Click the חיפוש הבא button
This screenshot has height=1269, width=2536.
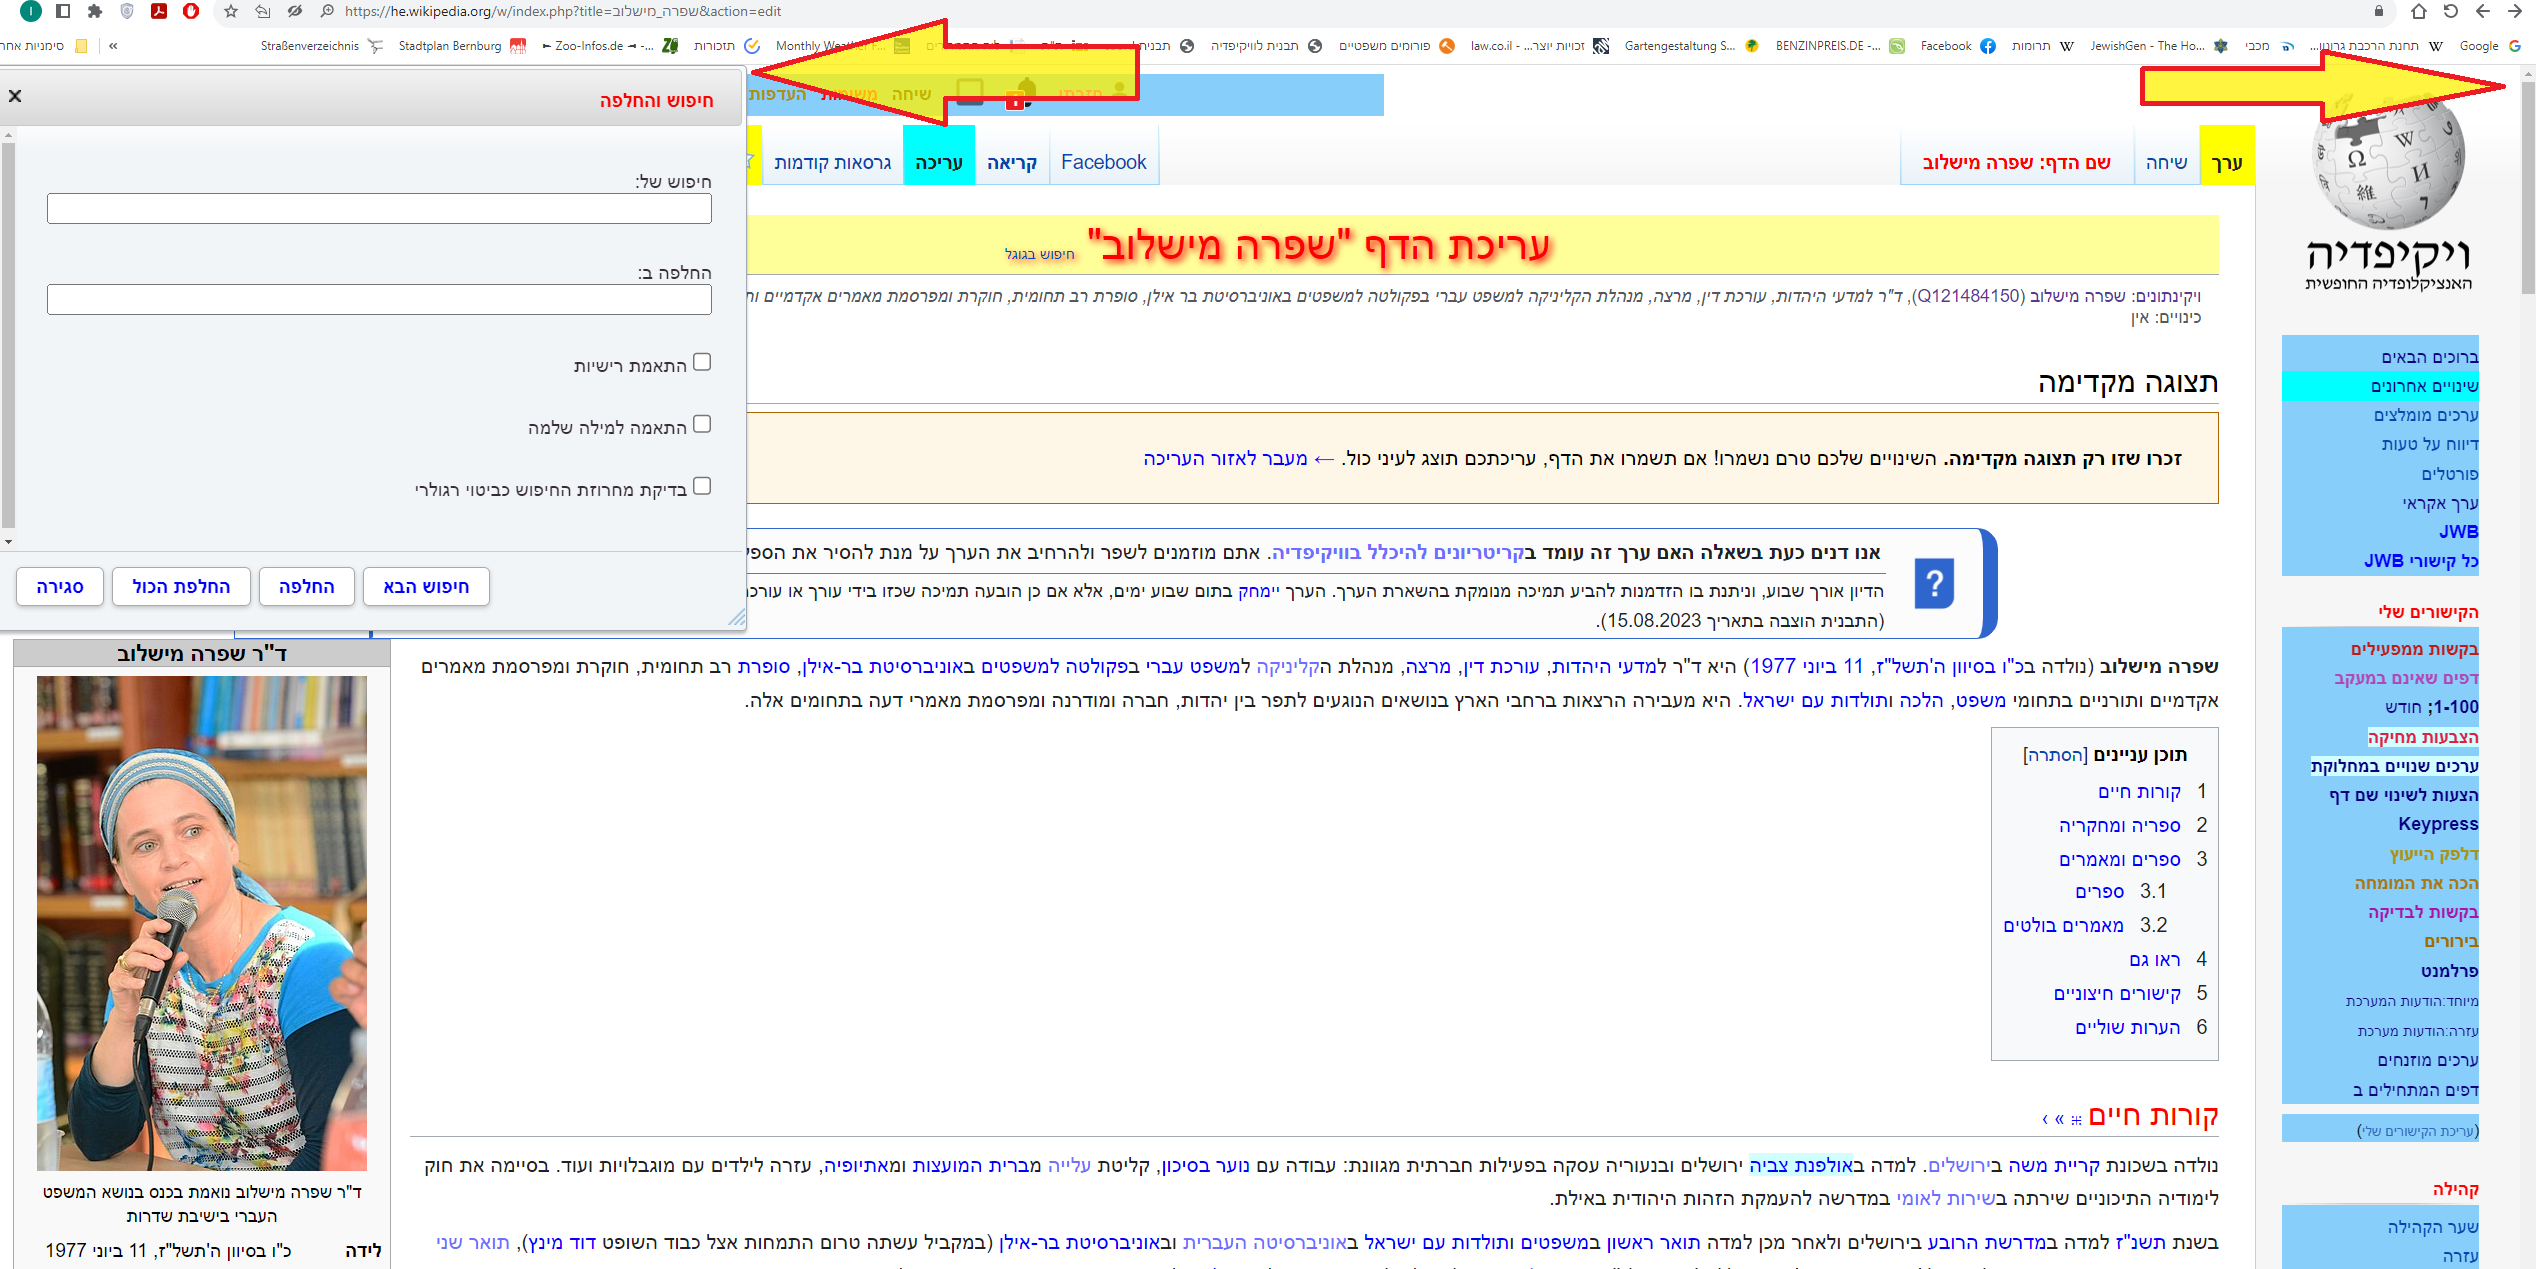[426, 587]
